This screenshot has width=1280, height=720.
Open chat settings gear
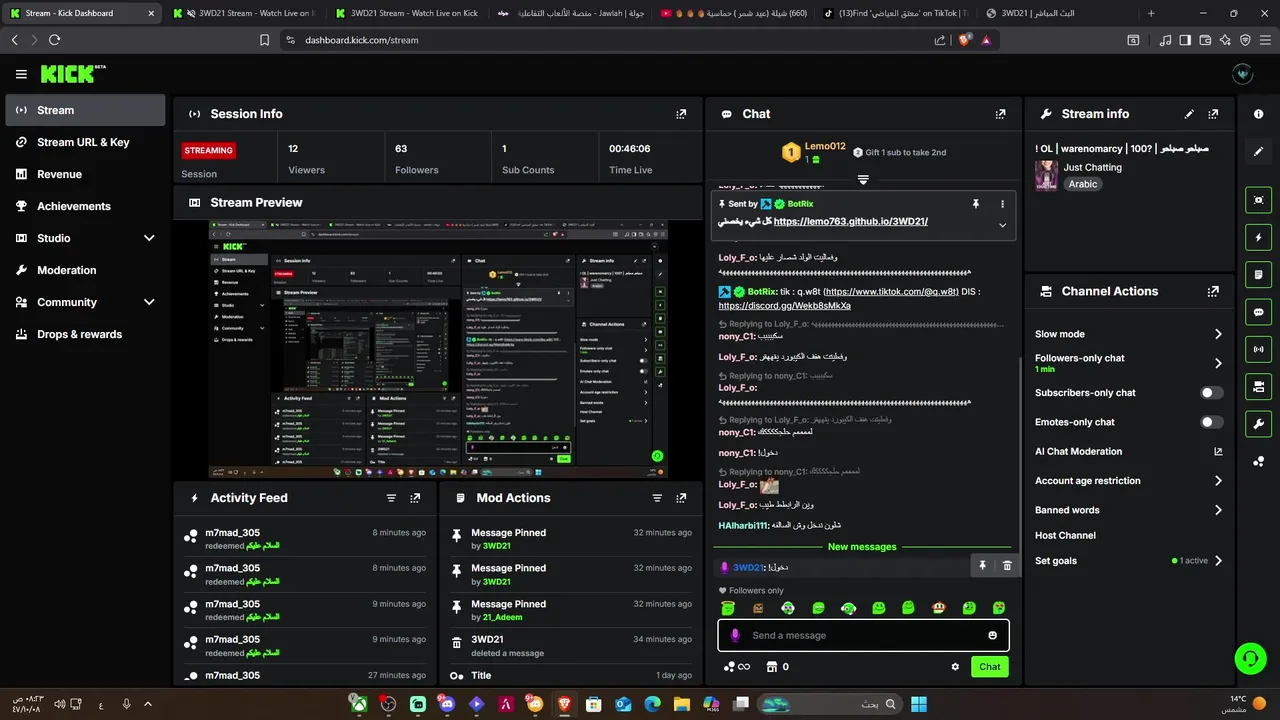pyautogui.click(x=955, y=667)
